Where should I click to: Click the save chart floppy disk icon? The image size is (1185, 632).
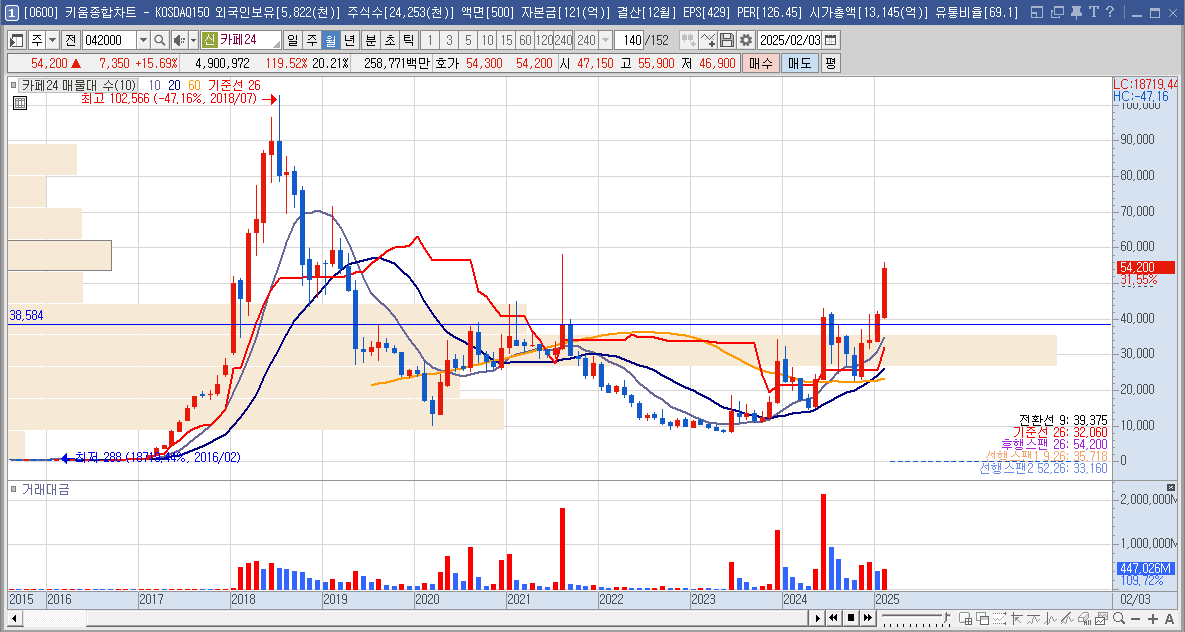pos(726,40)
